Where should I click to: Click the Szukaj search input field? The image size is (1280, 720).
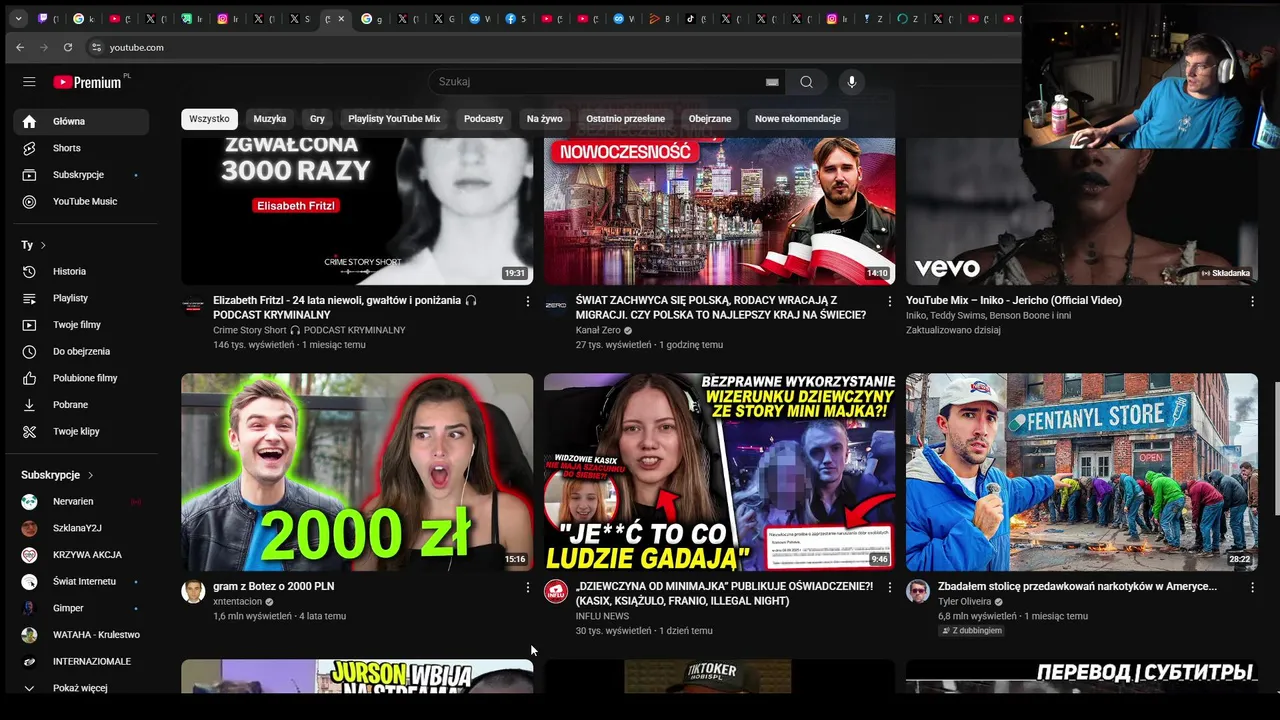pos(598,82)
